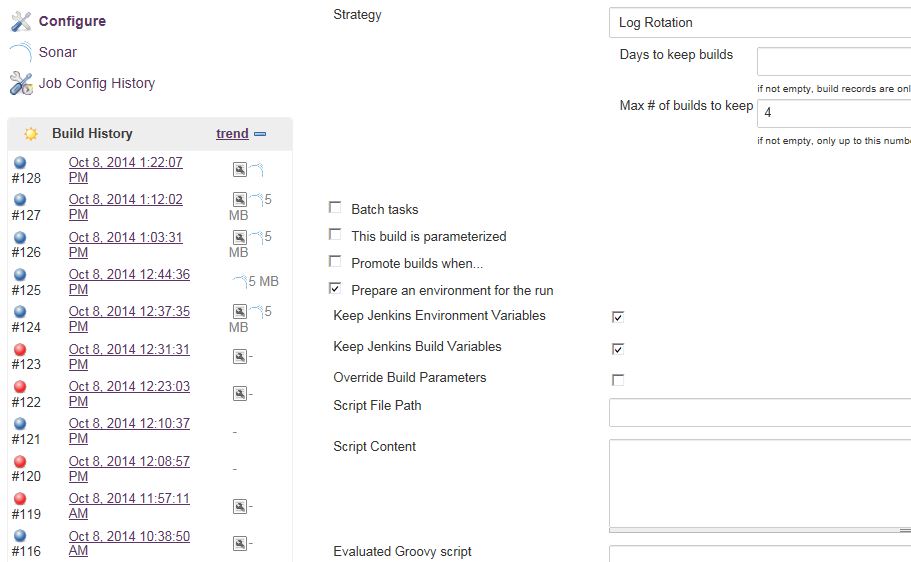Toggle Override Build Parameters checkbox
The width and height of the screenshot is (911, 562).
point(618,380)
